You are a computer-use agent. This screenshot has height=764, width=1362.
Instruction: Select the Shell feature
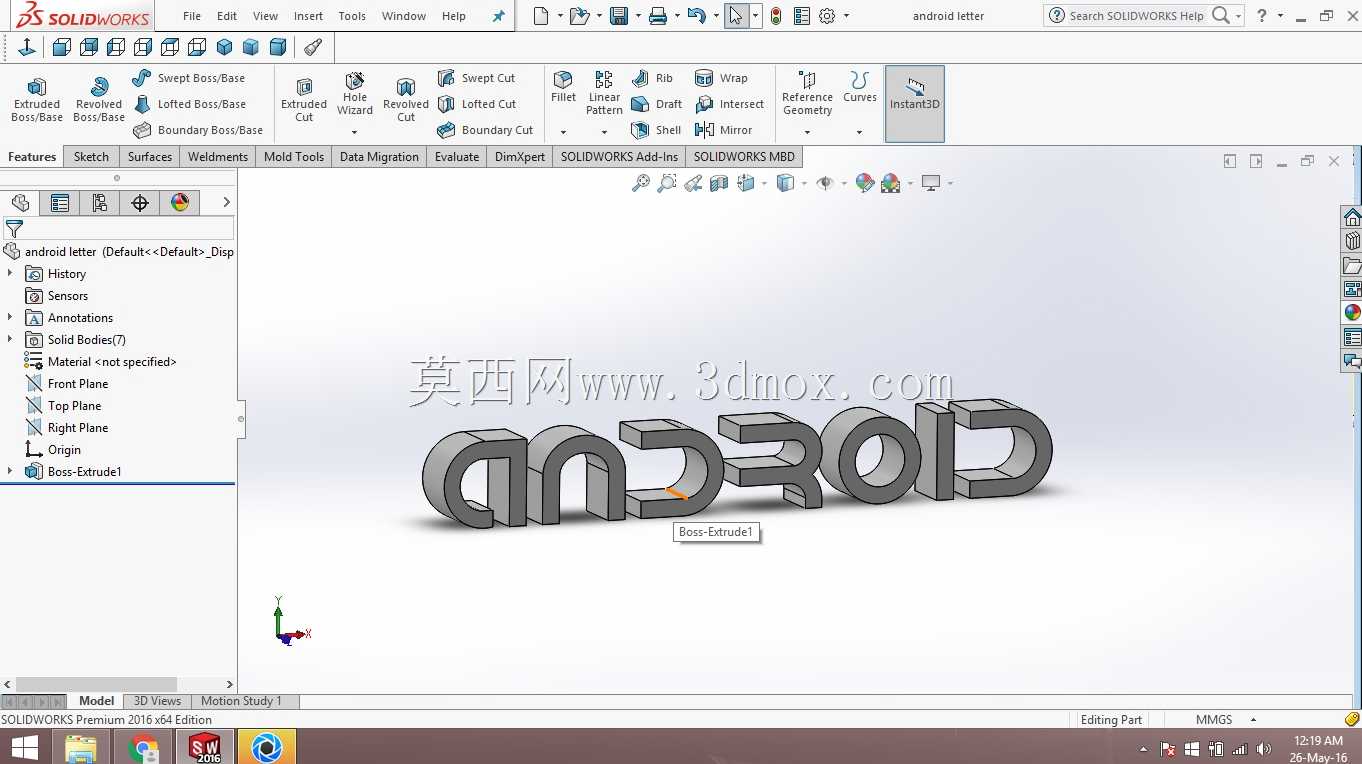[657, 130]
